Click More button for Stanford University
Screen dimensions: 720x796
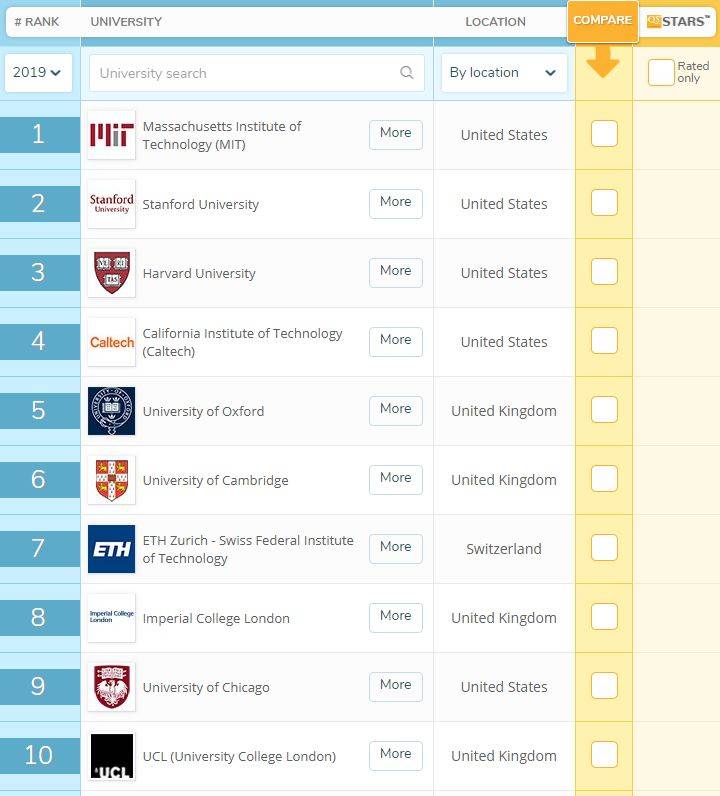395,203
